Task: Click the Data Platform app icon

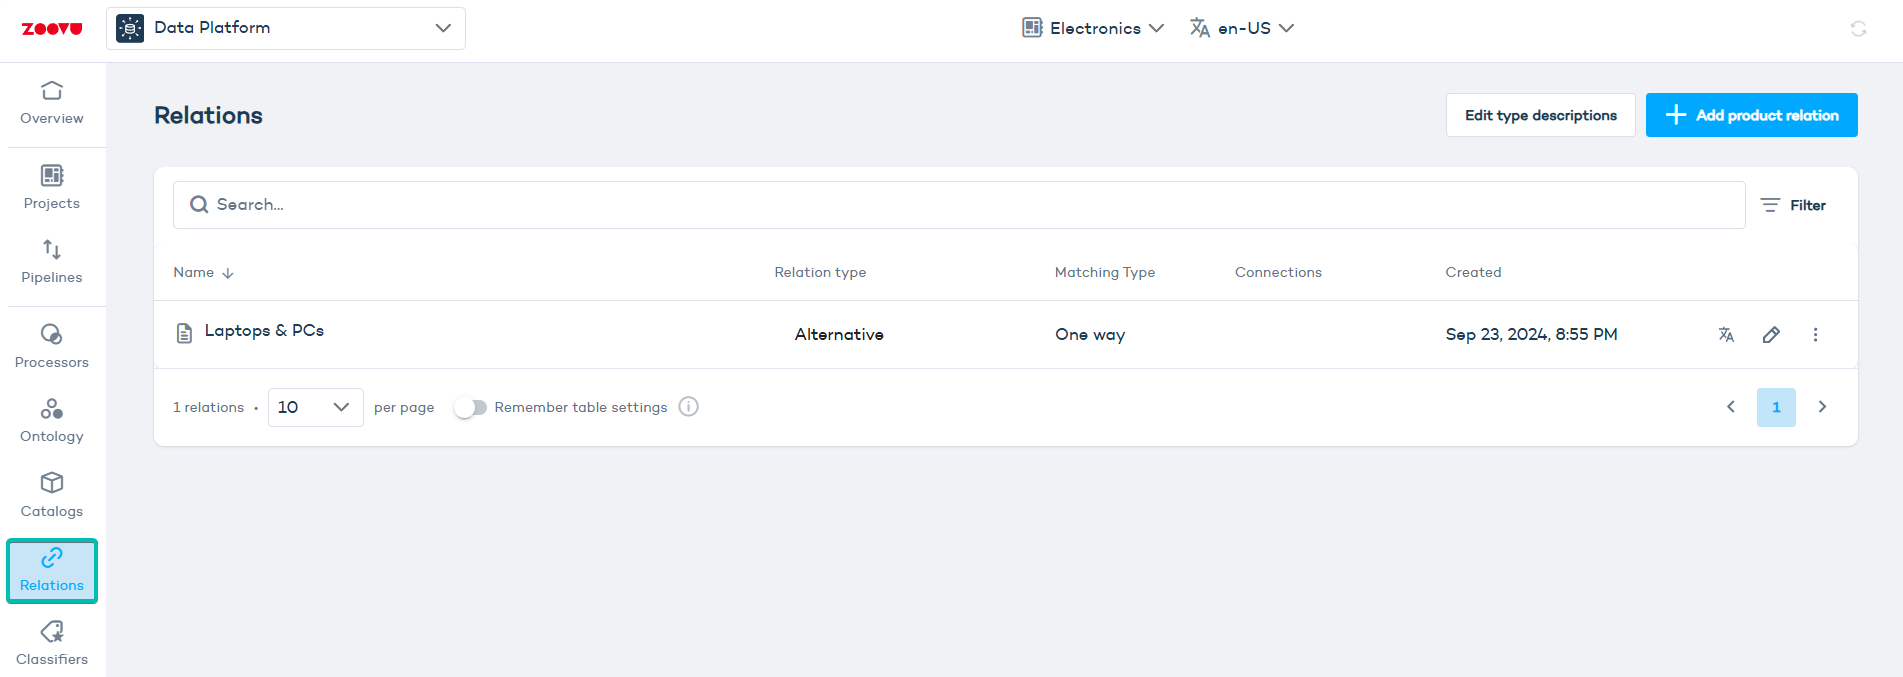Action: point(130,28)
